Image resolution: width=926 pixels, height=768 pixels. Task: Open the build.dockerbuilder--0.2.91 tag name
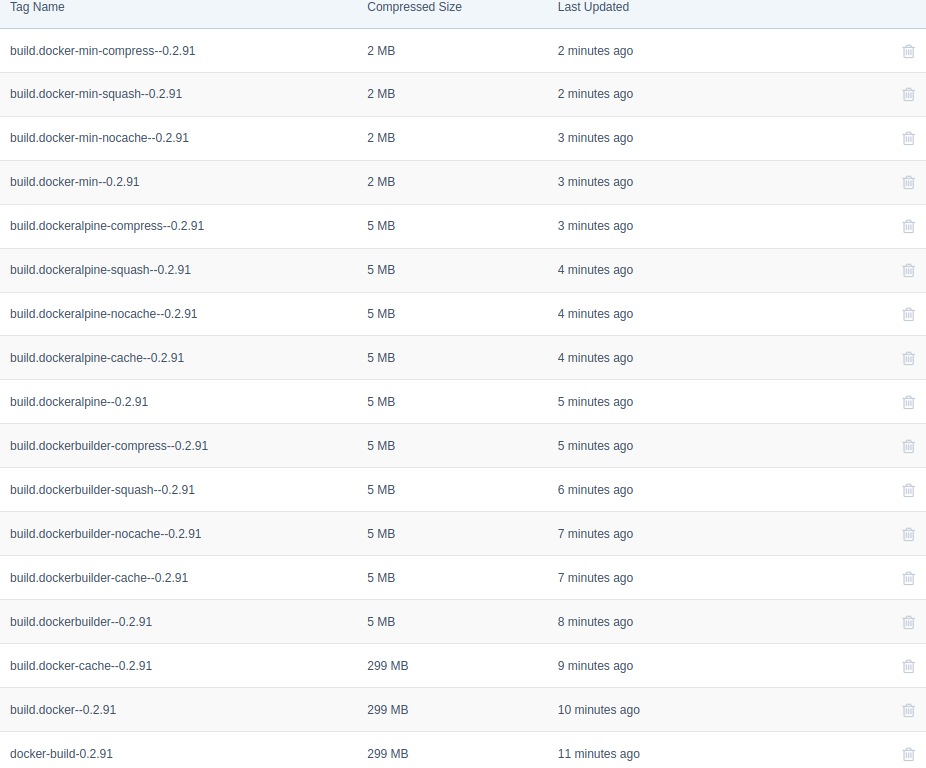pos(81,622)
